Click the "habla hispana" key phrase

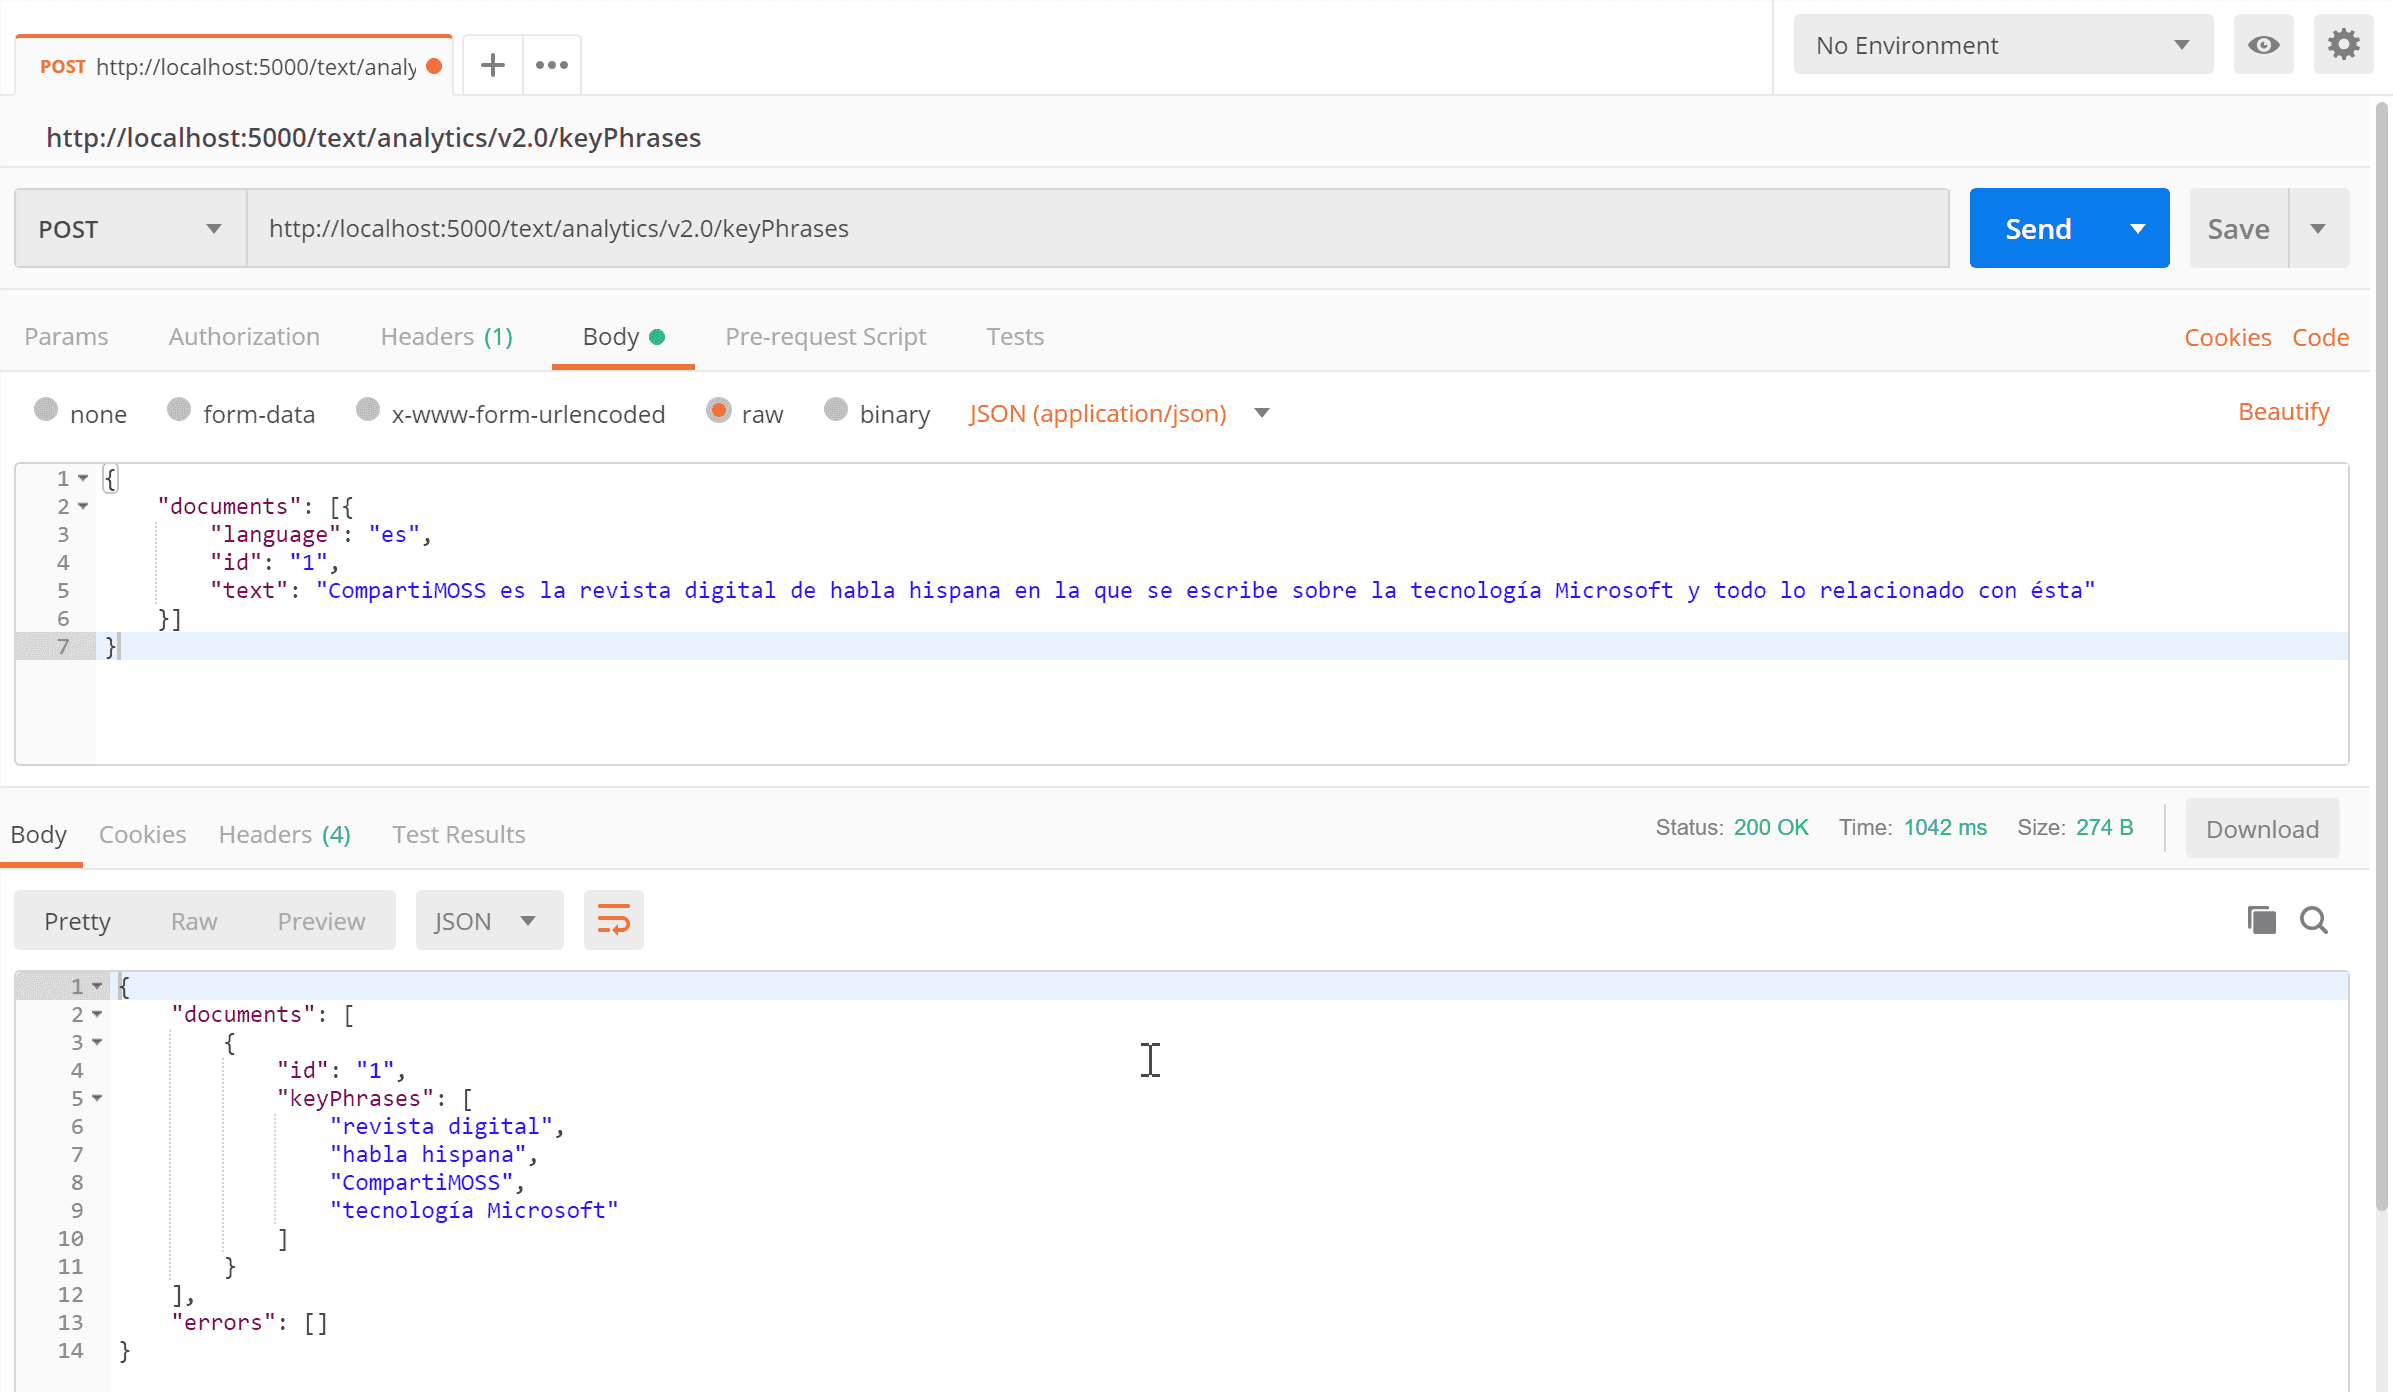[x=428, y=1154]
